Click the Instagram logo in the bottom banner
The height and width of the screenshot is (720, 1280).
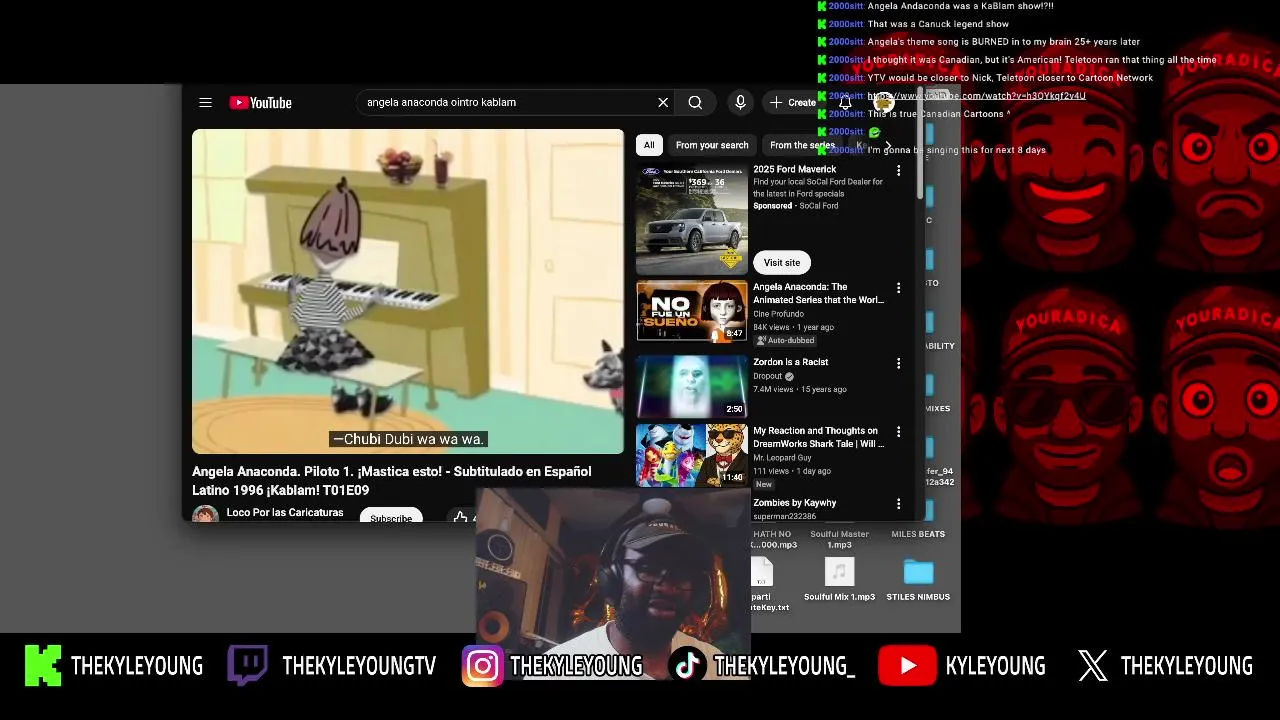(x=482, y=666)
